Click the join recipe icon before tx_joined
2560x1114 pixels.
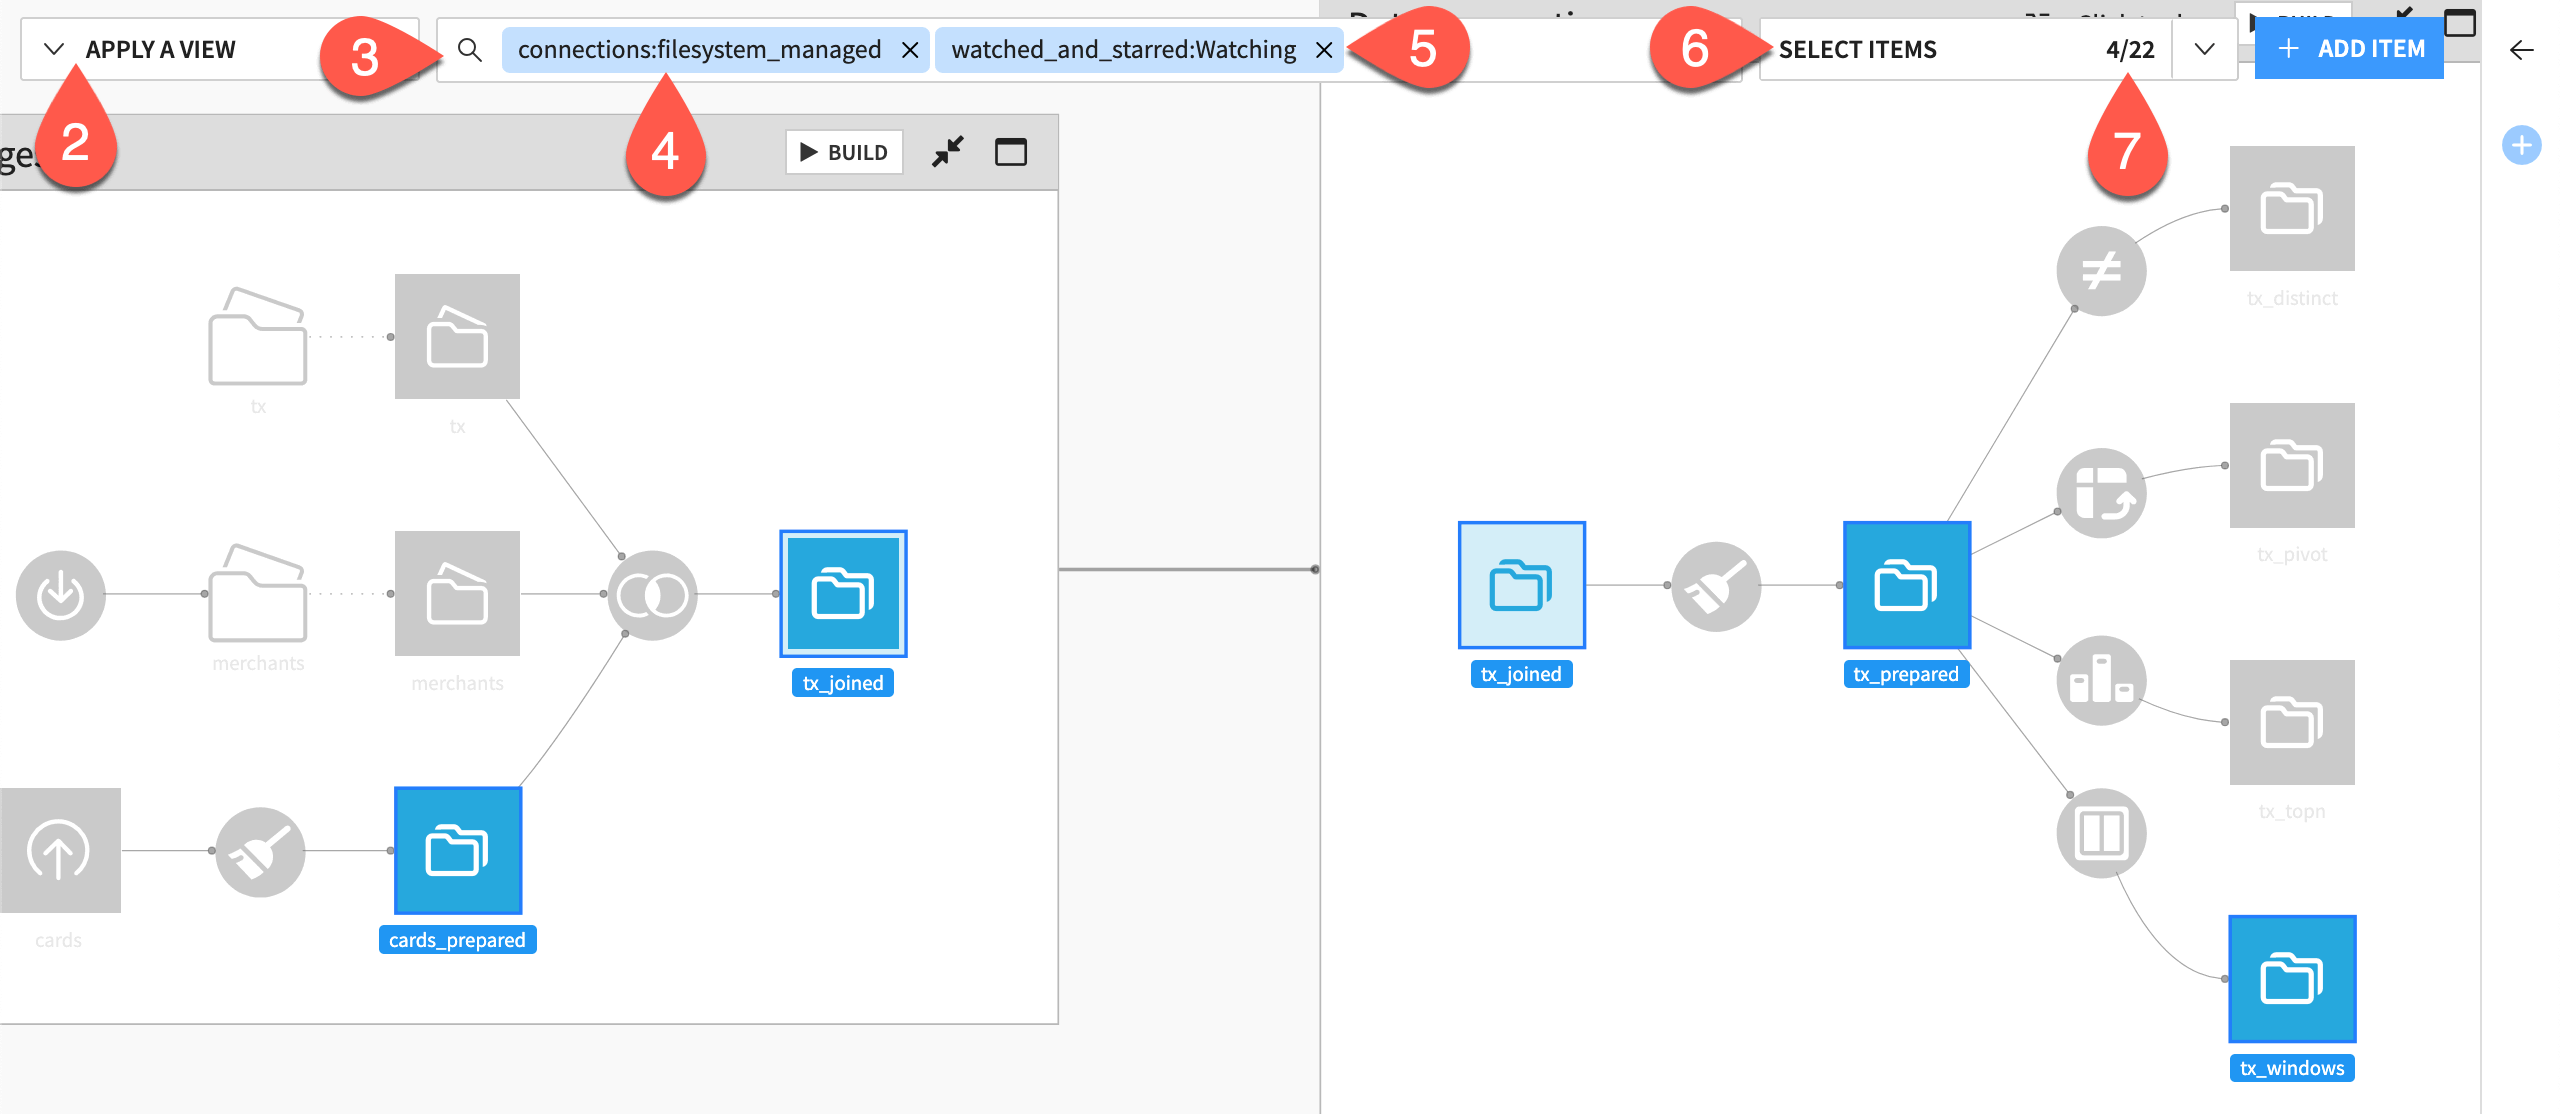(x=652, y=595)
